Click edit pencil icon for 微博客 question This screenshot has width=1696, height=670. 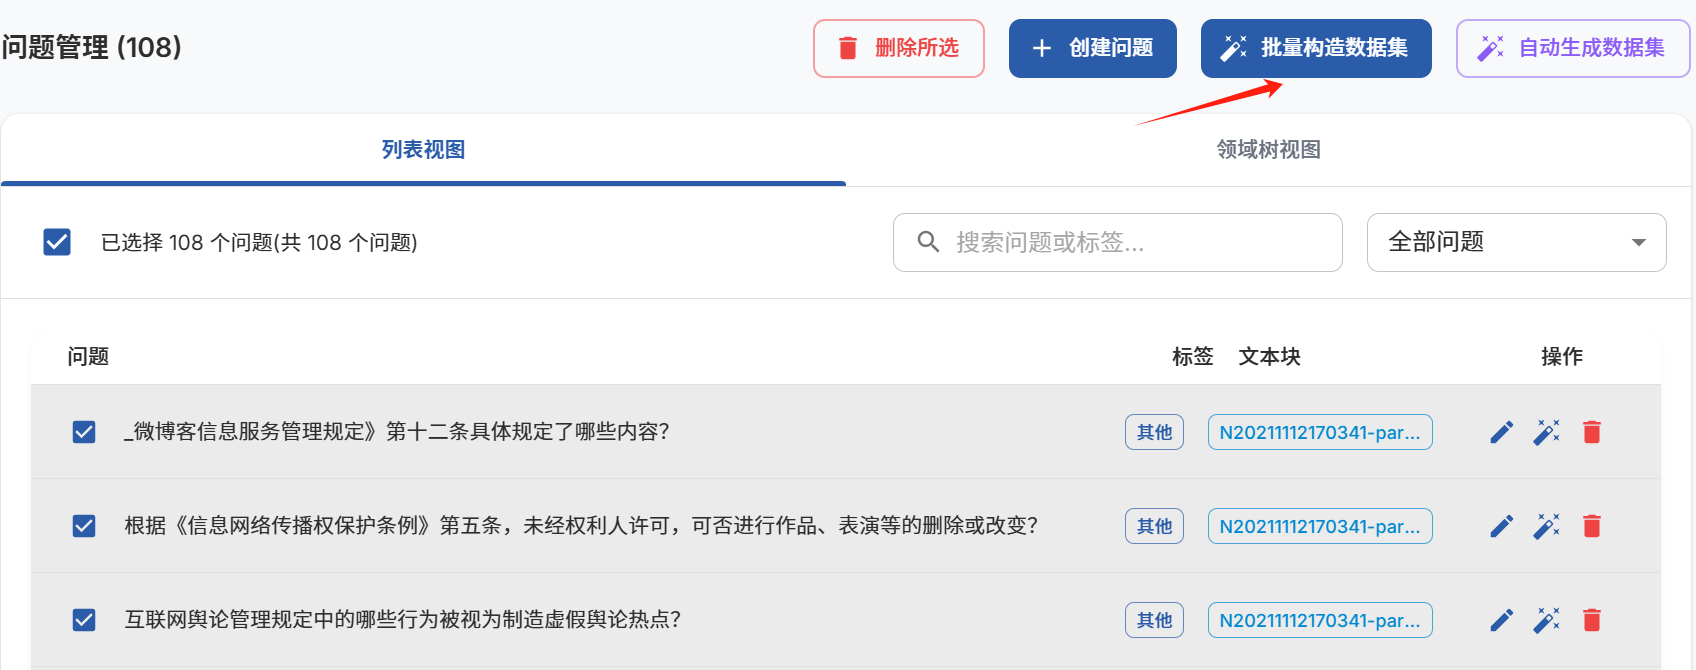[1501, 432]
